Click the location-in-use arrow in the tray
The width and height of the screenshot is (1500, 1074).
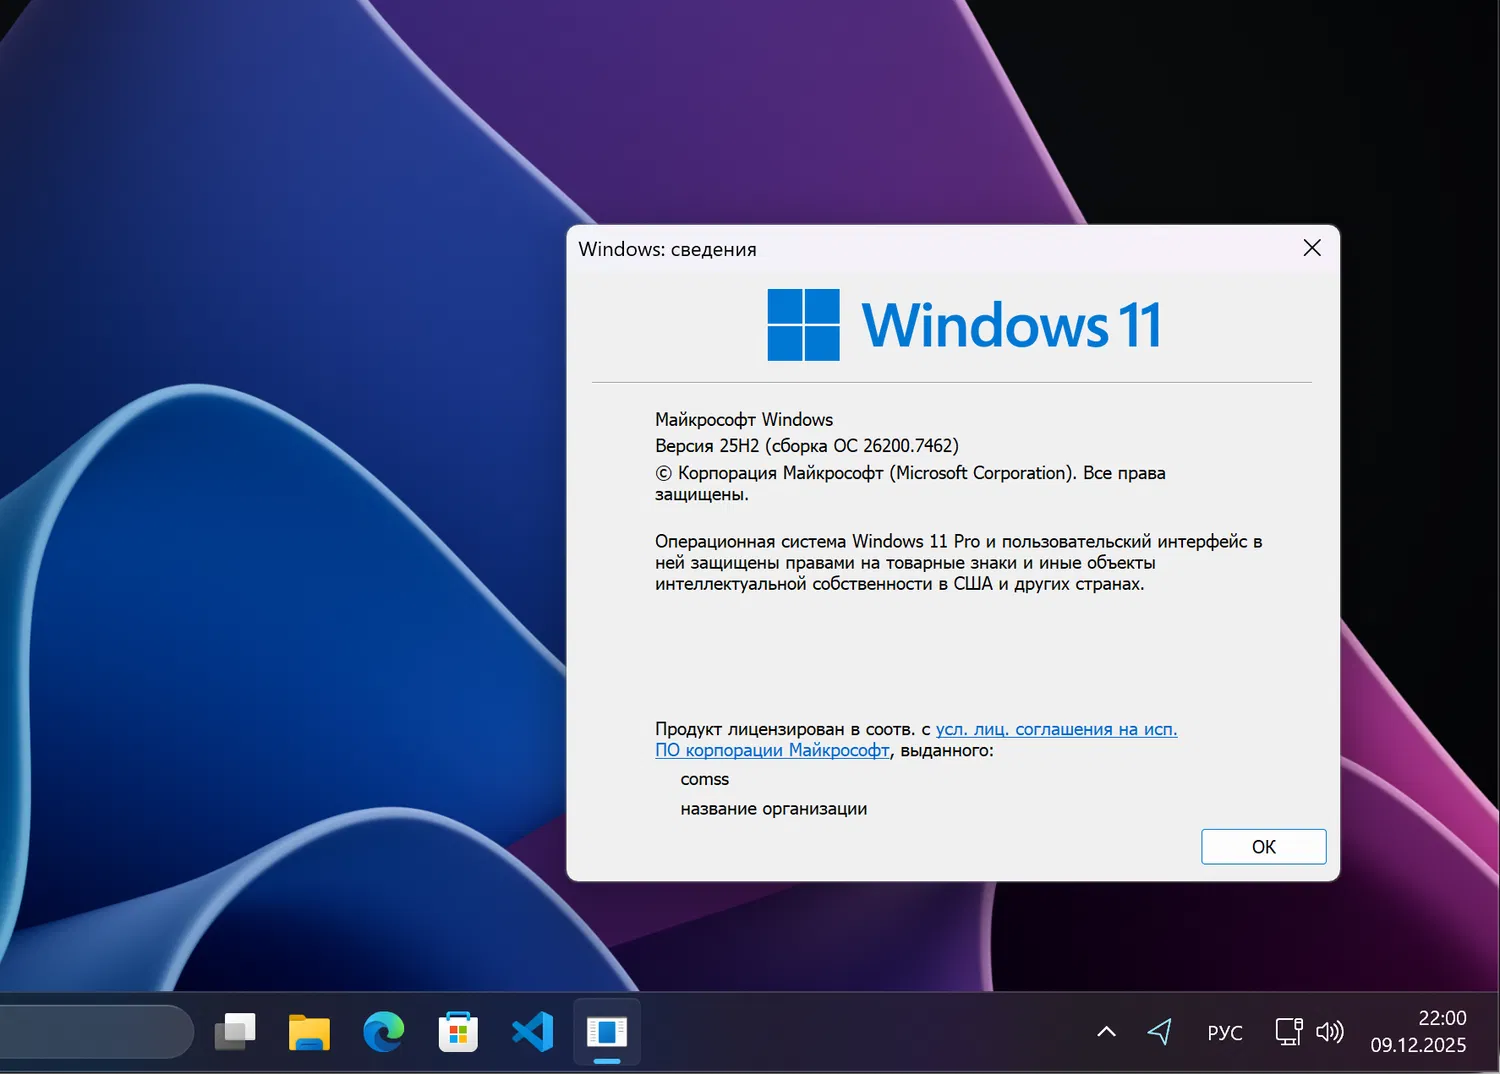point(1160,1031)
